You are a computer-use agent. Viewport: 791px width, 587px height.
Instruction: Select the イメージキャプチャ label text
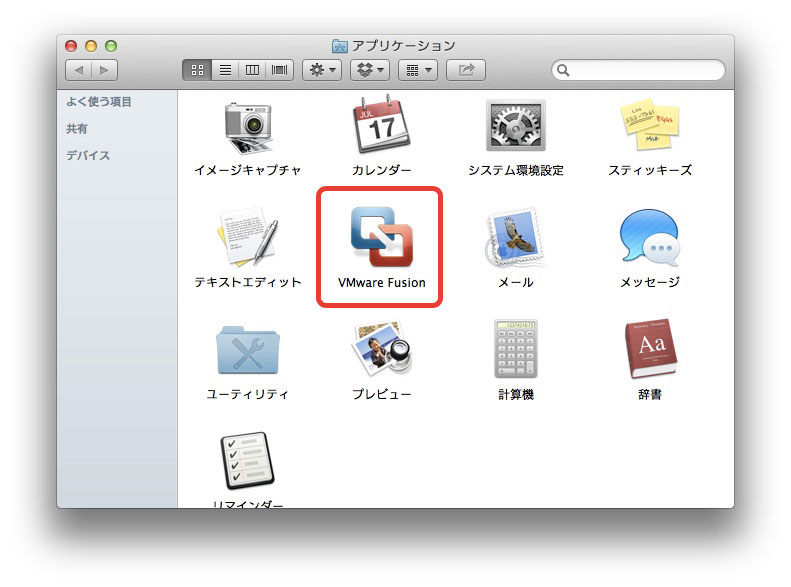point(248,170)
